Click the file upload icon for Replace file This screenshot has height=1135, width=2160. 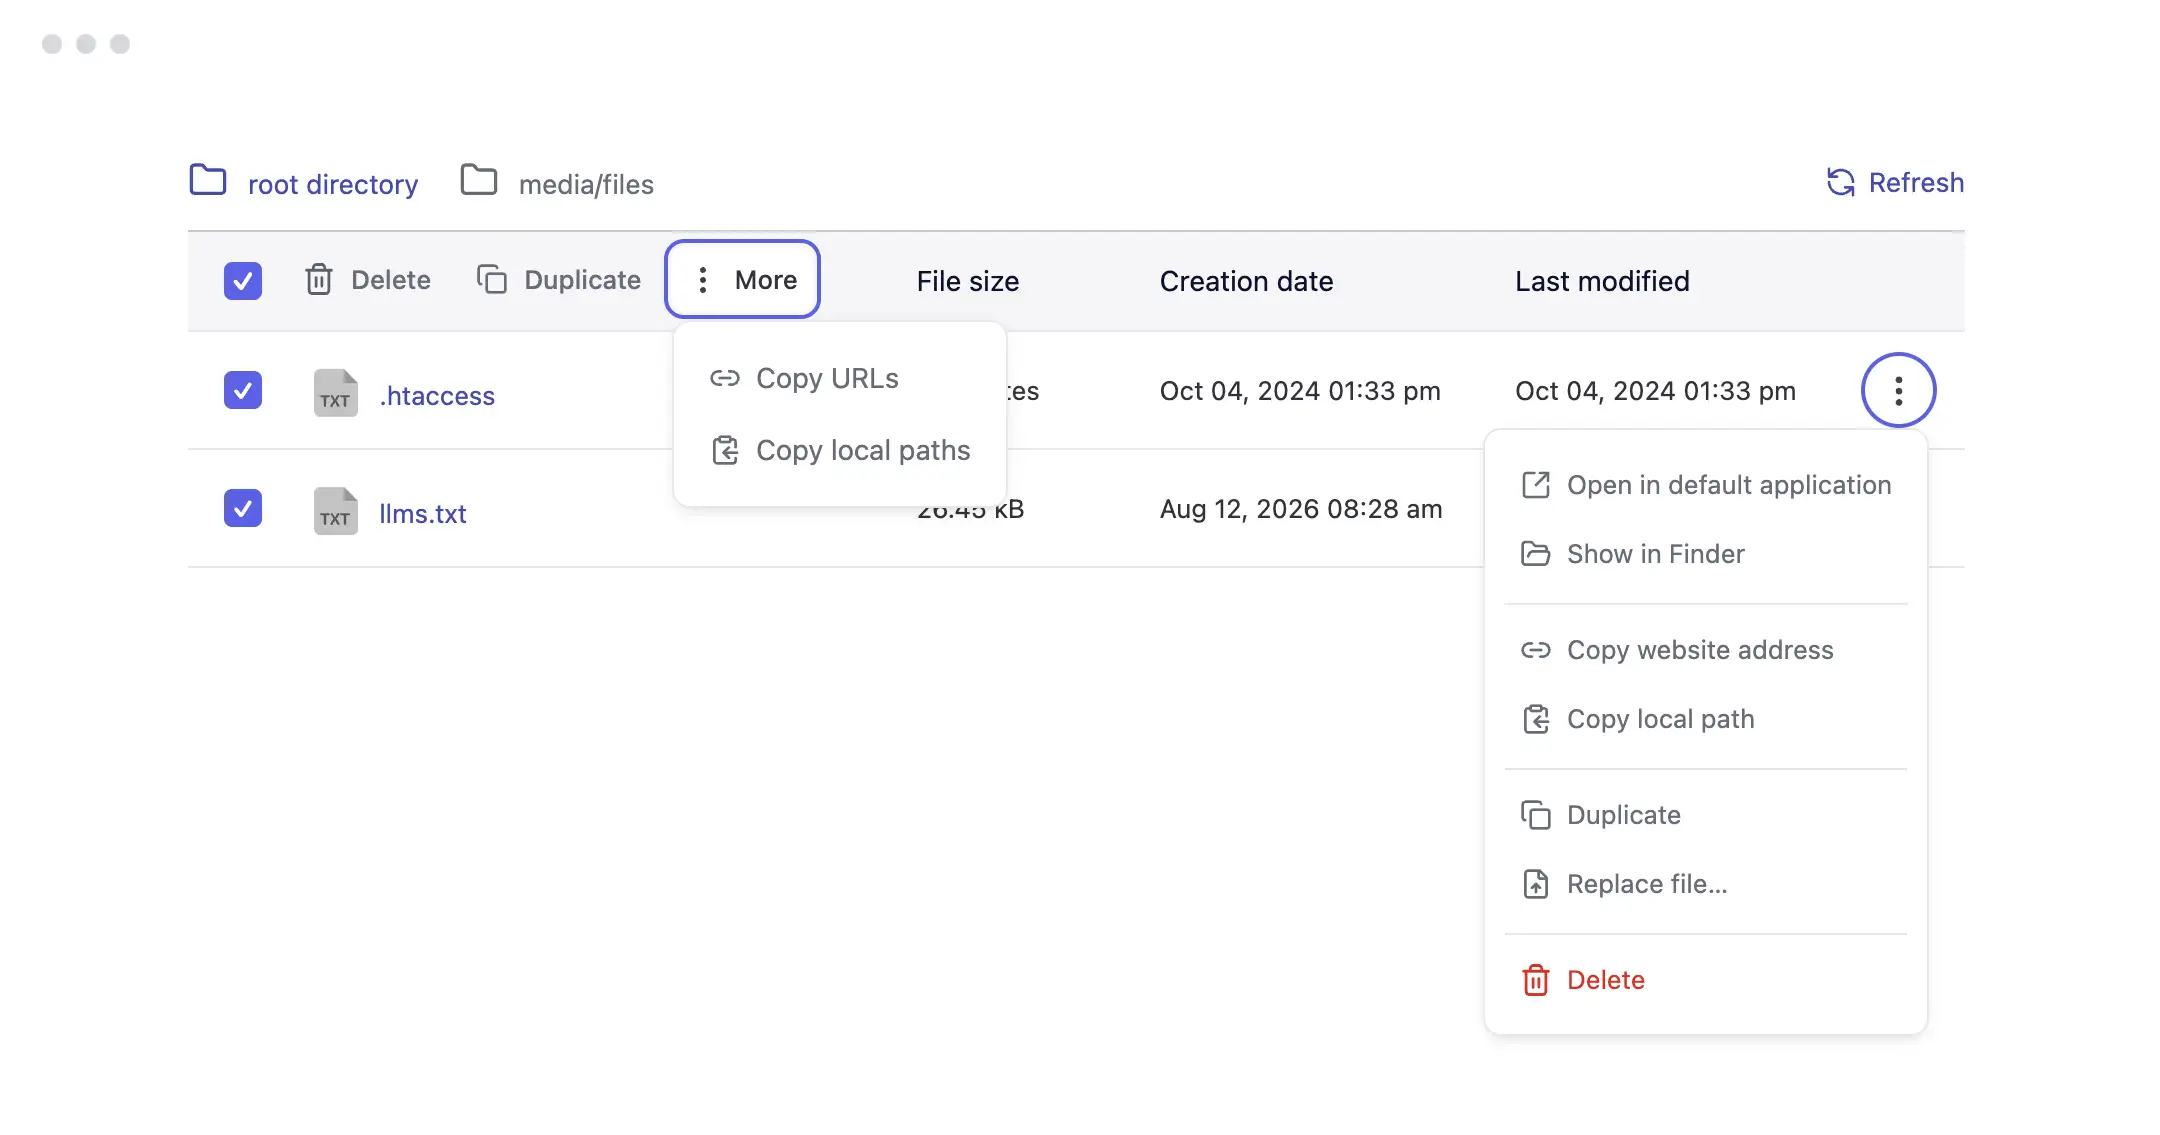pyautogui.click(x=1536, y=884)
